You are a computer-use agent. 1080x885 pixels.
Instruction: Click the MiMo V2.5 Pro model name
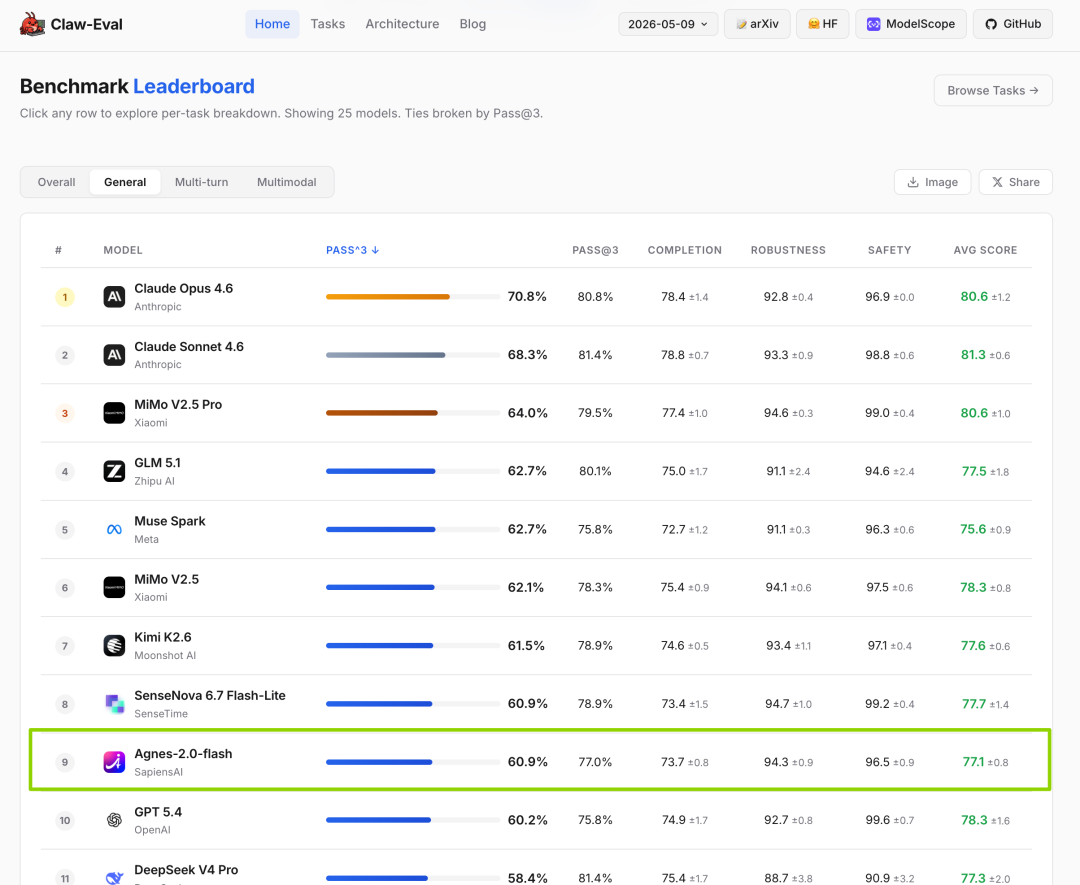[178, 404]
